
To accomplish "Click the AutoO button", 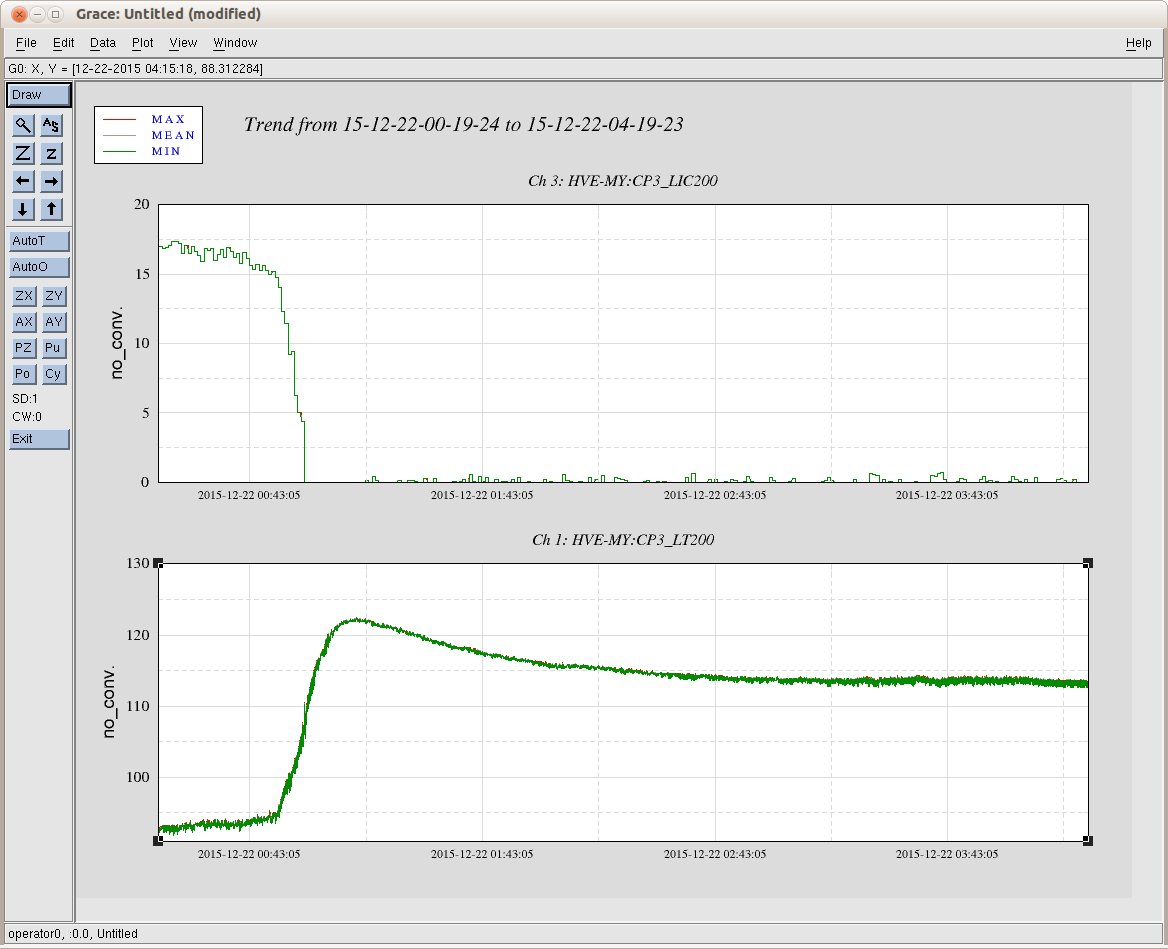I will 39,267.
